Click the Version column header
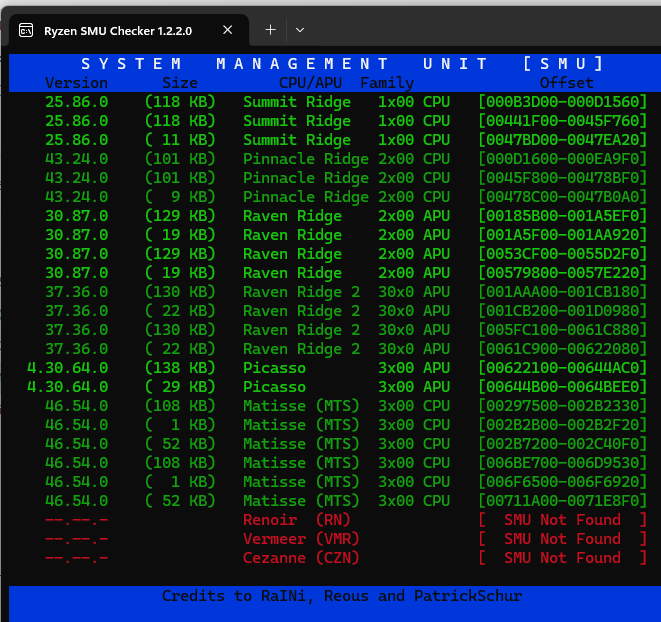This screenshot has width=661, height=622. click(x=76, y=83)
